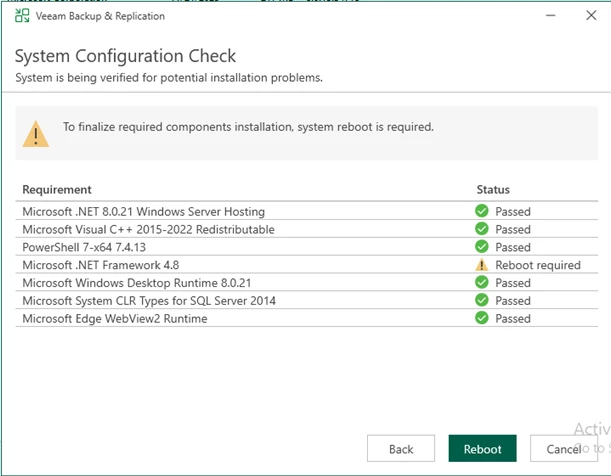Cancel the installation wizard
This screenshot has height=476, width=611.
pos(563,449)
